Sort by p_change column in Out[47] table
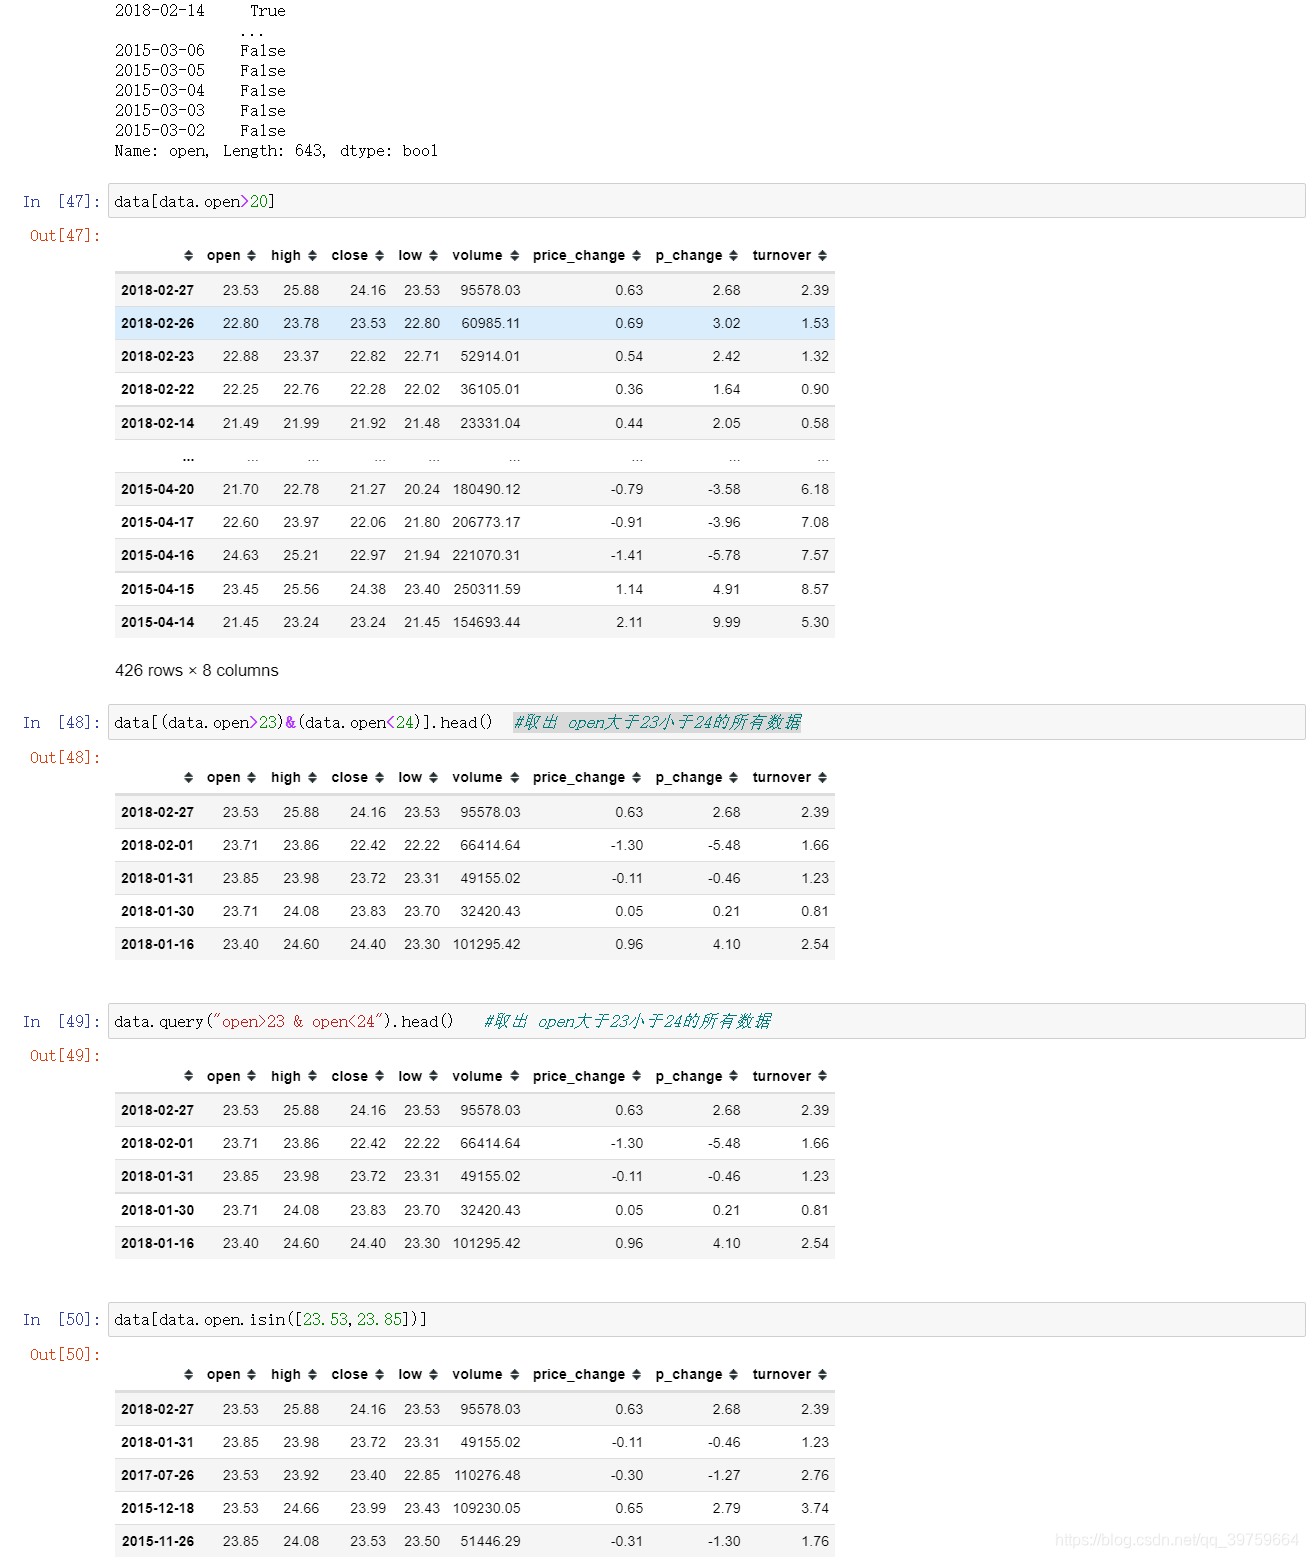1308x1558 pixels. (x=733, y=256)
